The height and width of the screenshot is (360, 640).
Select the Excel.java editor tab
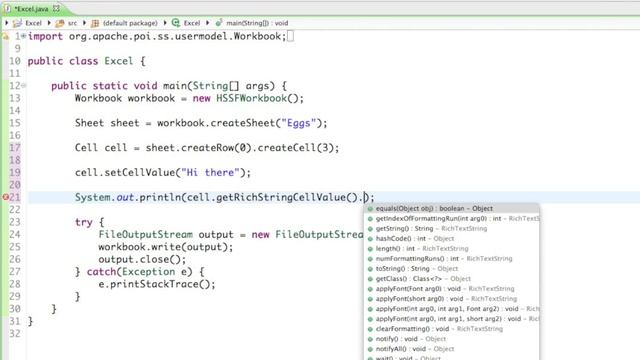(x=31, y=8)
